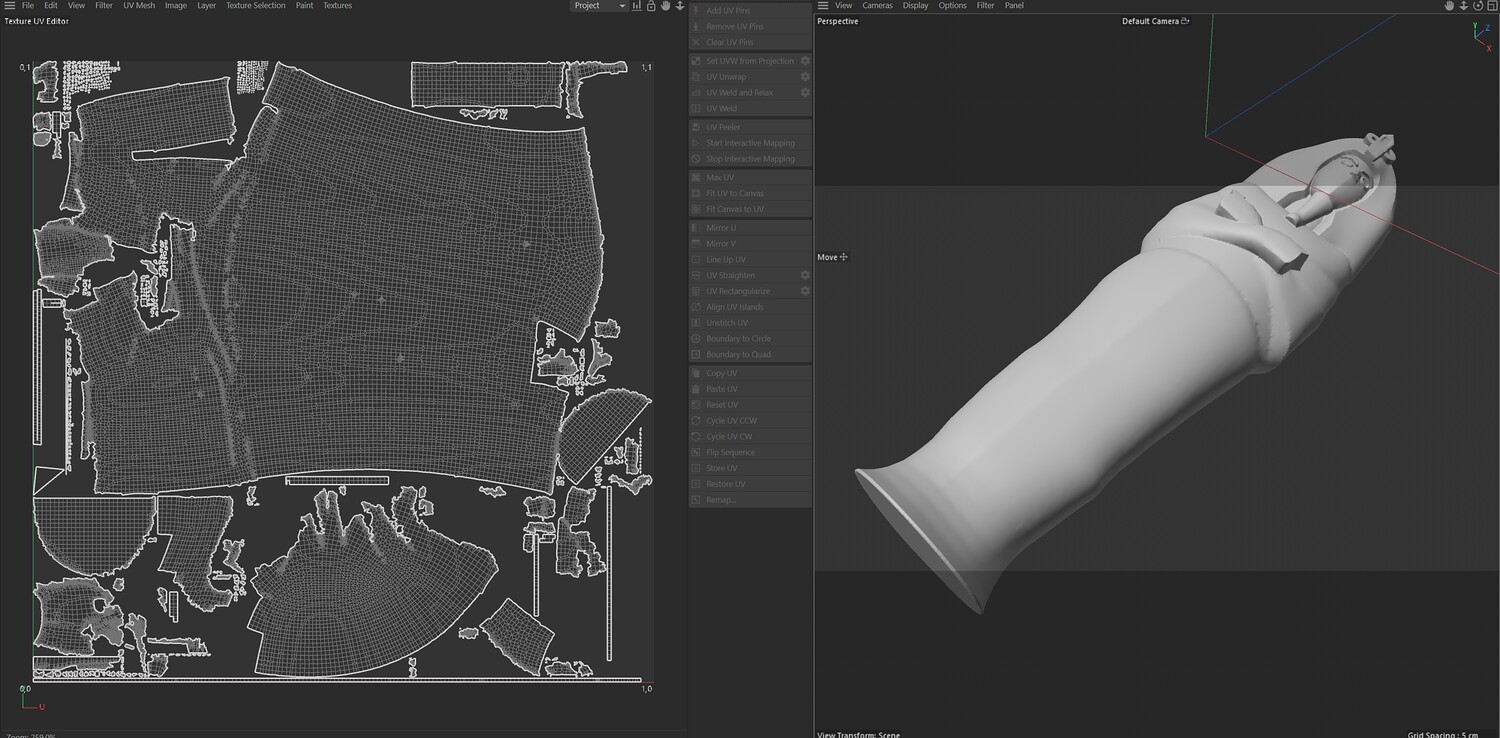Click the Default Camera label in the viewport

[x=1150, y=21]
